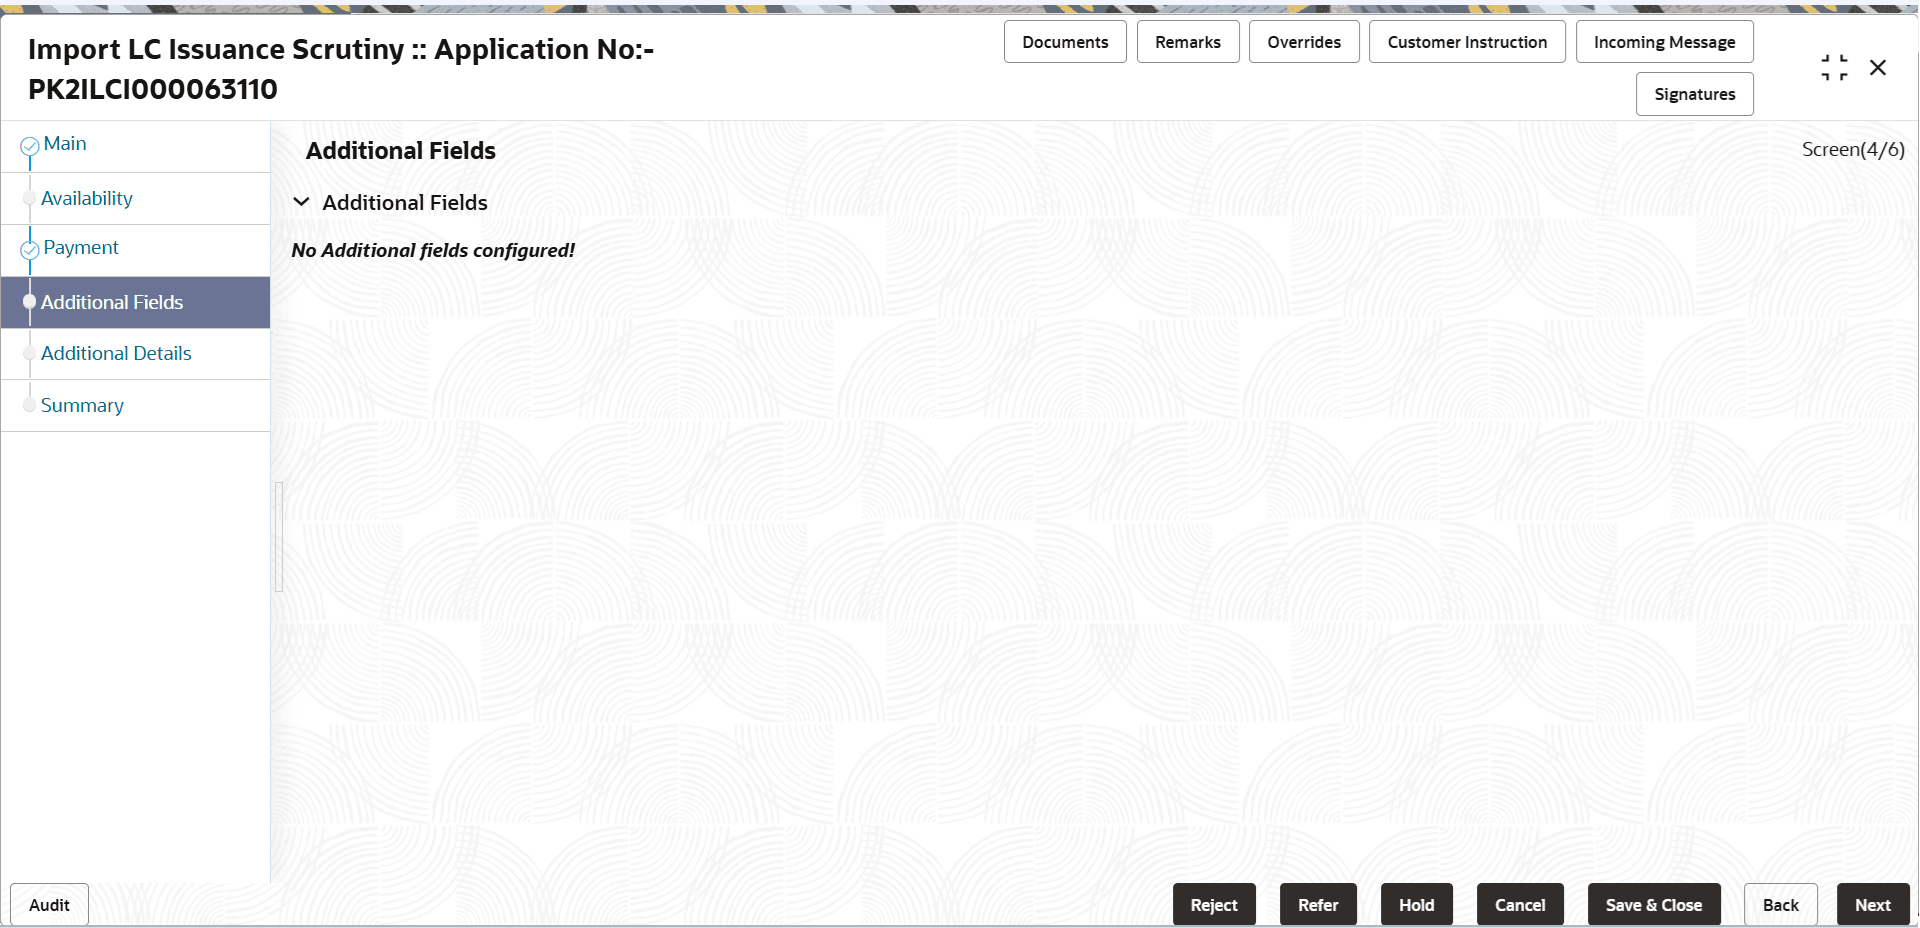Expand the Additional Fields accordion header
The image size is (1920, 928).
(404, 202)
